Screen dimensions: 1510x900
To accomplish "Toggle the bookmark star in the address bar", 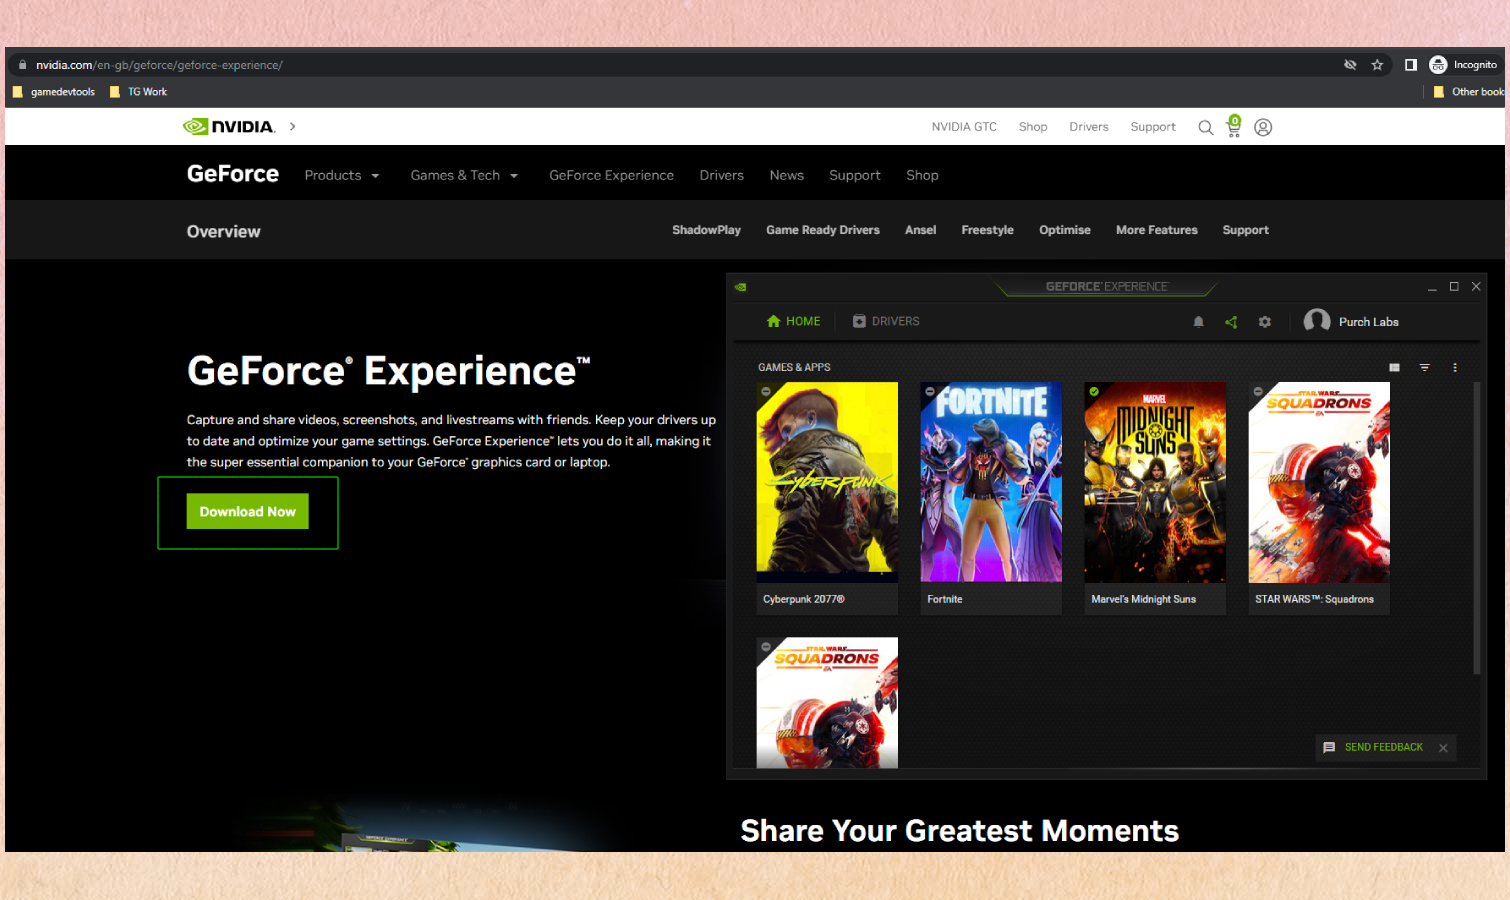I will pyautogui.click(x=1377, y=64).
